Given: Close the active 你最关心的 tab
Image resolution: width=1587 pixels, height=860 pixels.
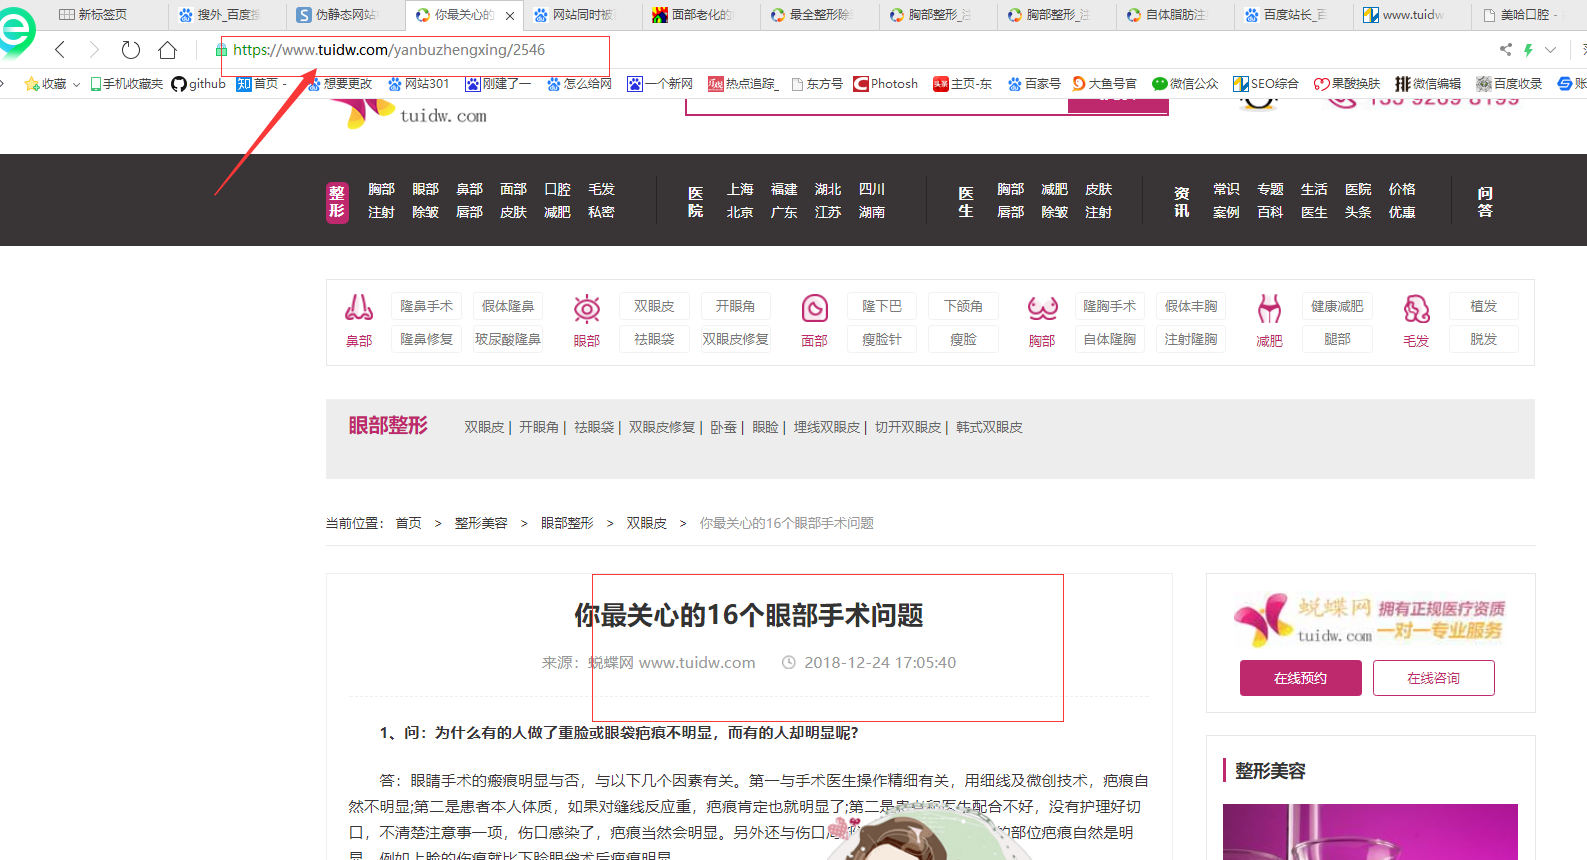Looking at the screenshot, I should point(510,16).
